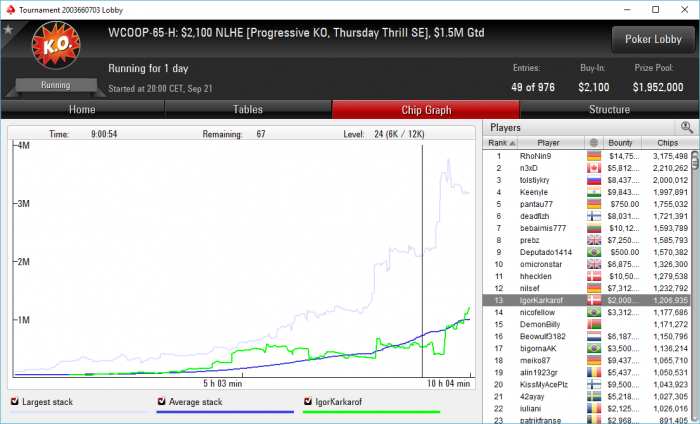This screenshot has height=424, width=700.
Task: Select player tolstiykry in the list
Action: point(586,180)
